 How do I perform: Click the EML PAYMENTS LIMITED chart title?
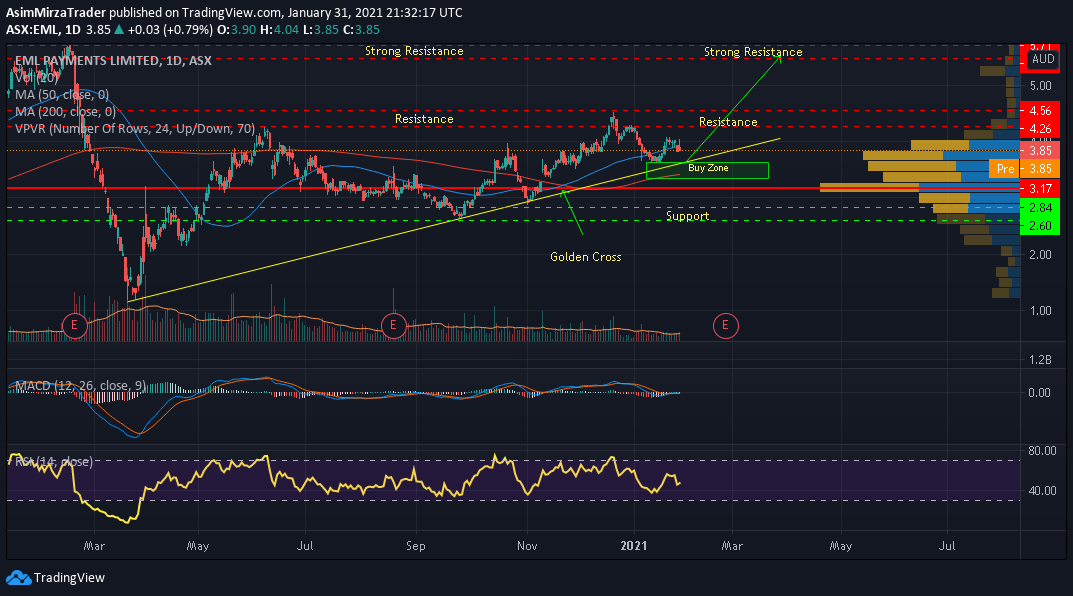click(x=113, y=61)
